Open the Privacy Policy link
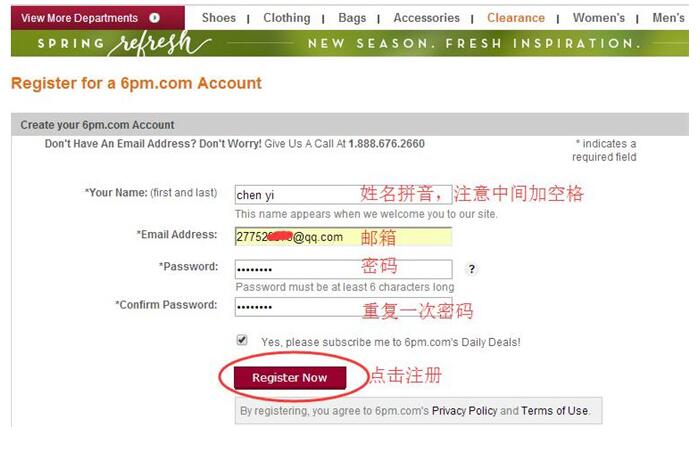This screenshot has height=452, width=700. [464, 410]
